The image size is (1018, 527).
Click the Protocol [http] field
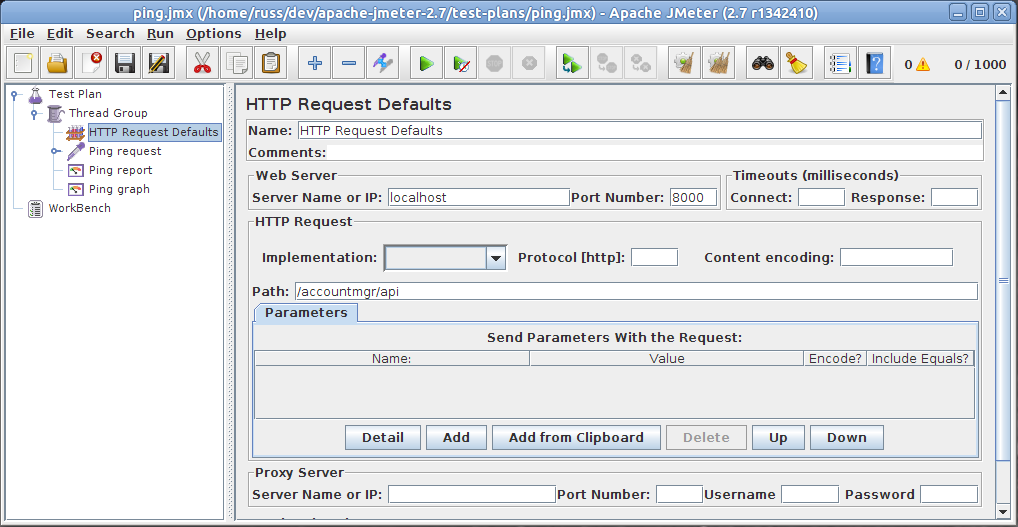654,257
